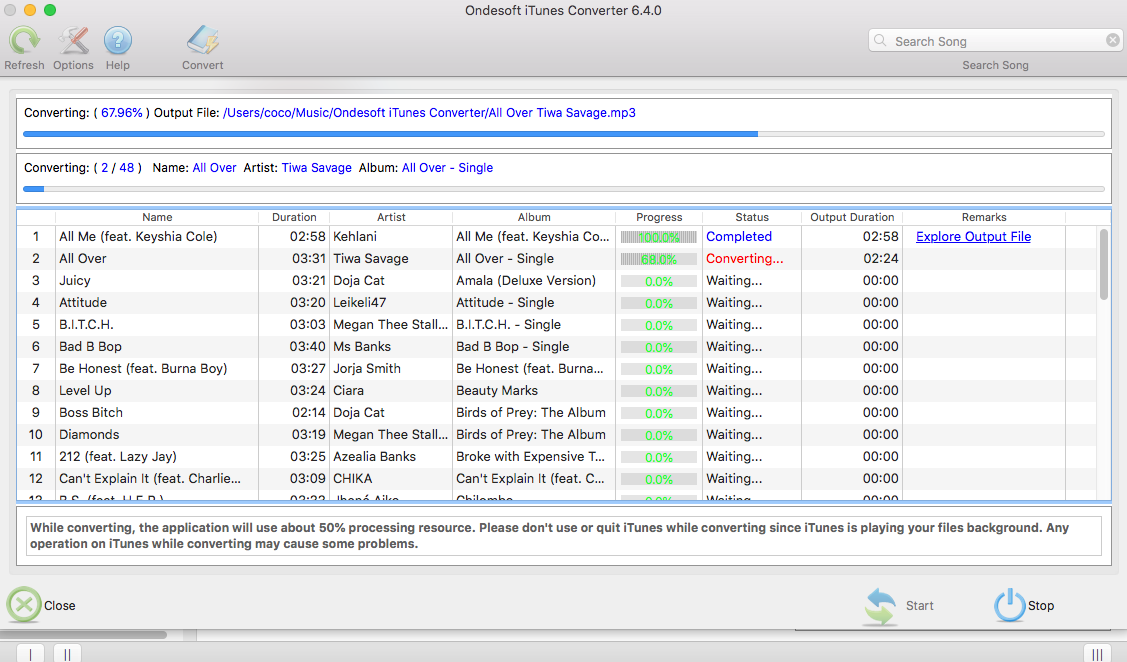The height and width of the screenshot is (662, 1127).
Task: Select the song named "All Over"
Action: [x=83, y=259]
